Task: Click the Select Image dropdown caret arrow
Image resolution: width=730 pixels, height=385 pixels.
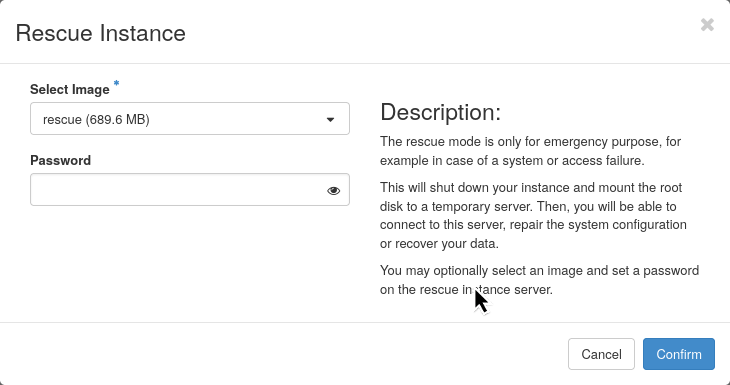Action: 331,120
